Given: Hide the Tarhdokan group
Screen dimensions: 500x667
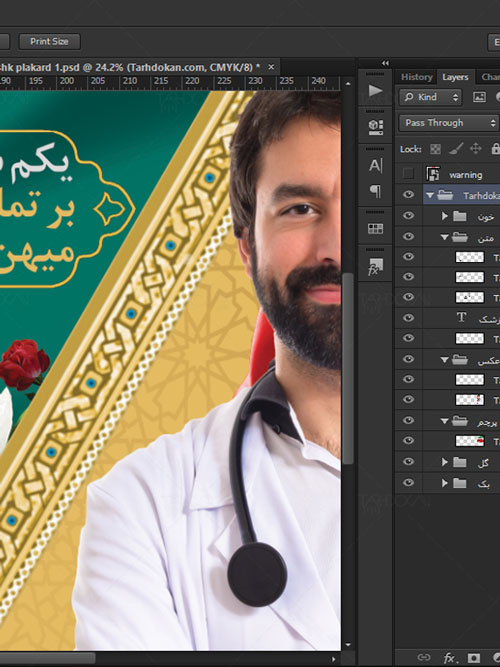Looking at the screenshot, I should click(409, 194).
